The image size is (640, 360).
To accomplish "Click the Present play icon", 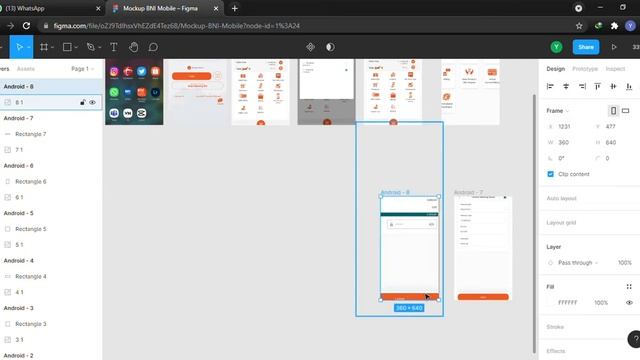I will click(614, 47).
